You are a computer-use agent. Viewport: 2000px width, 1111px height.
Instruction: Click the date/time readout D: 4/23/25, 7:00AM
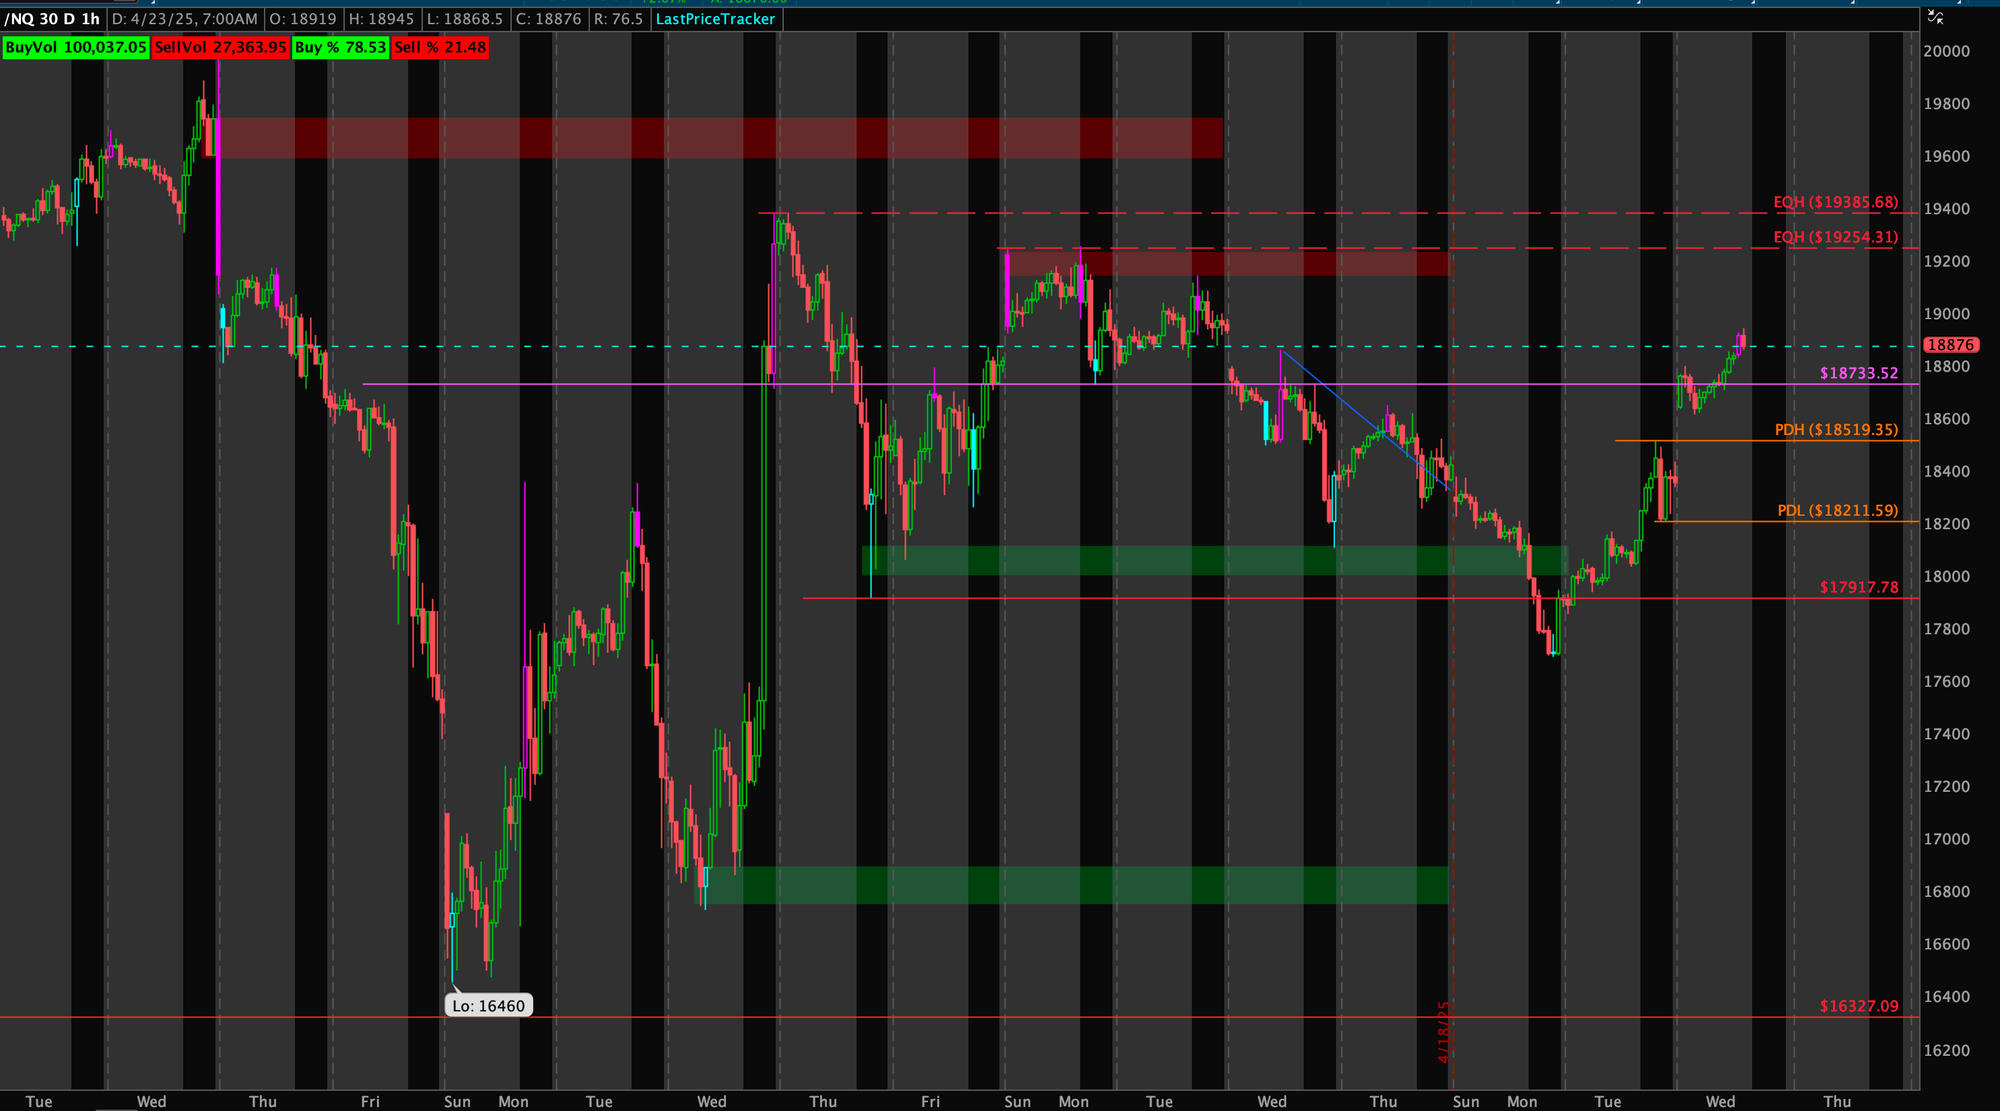tap(185, 19)
